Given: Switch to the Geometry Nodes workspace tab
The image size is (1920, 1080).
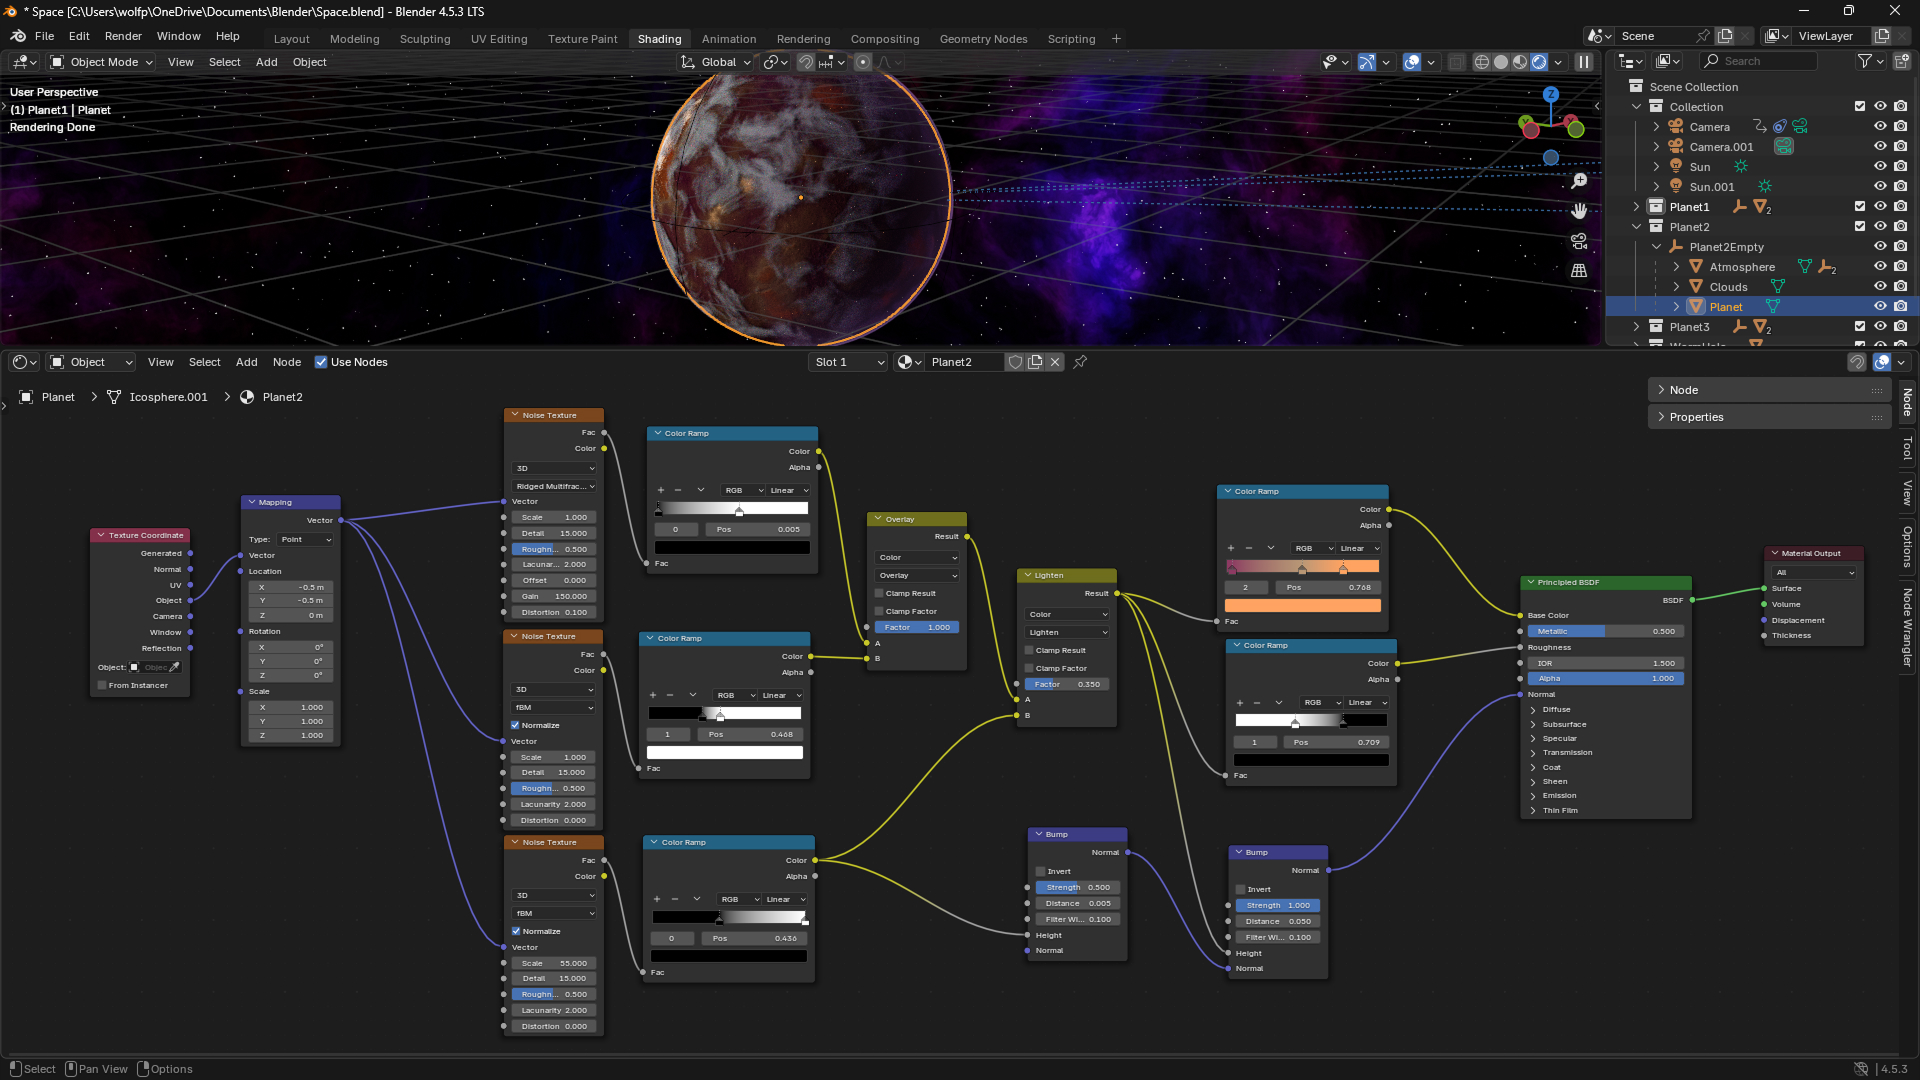Looking at the screenshot, I should pyautogui.click(x=982, y=39).
